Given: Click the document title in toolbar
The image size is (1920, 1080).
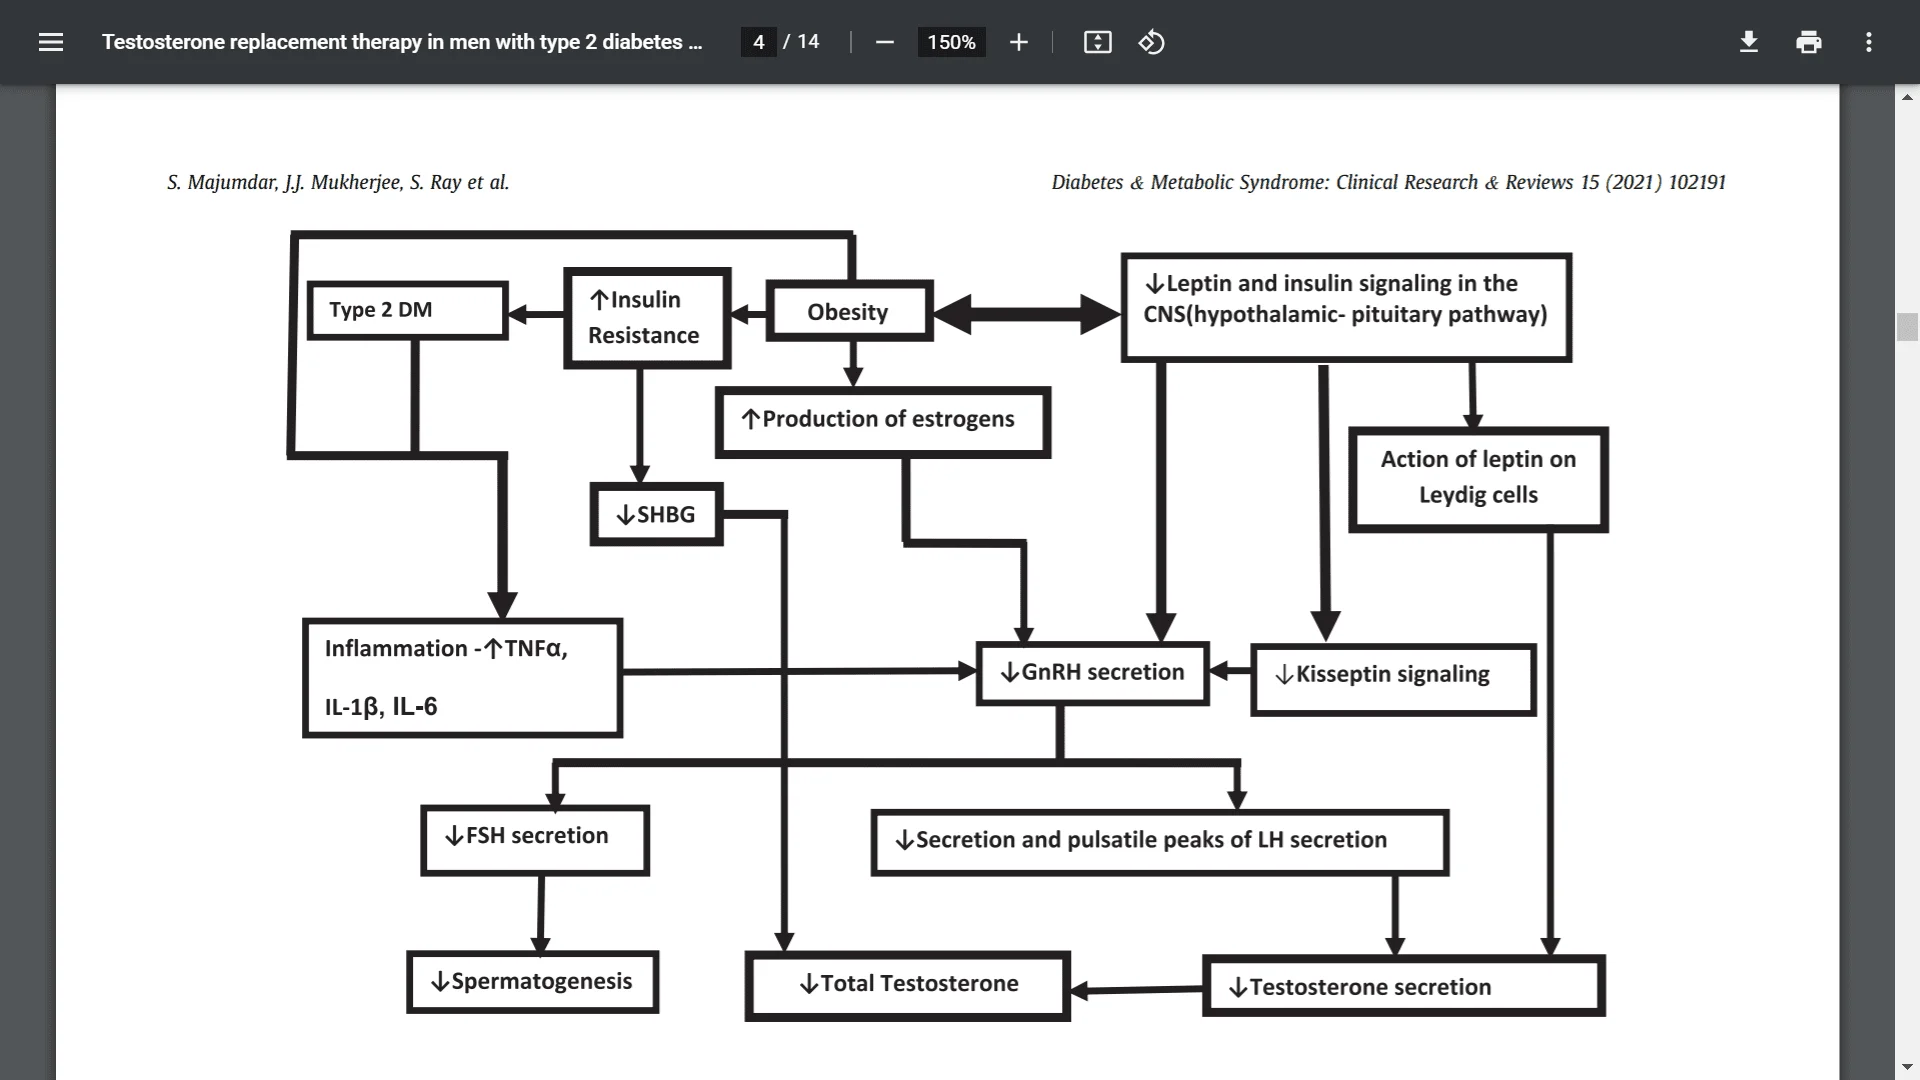Looking at the screenshot, I should point(404,41).
